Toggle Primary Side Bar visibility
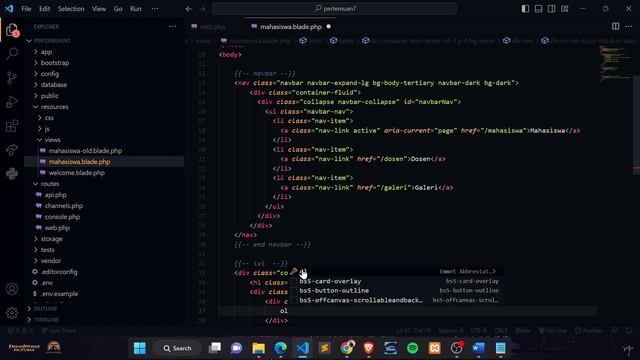This screenshot has height=360, width=640. tap(525, 9)
